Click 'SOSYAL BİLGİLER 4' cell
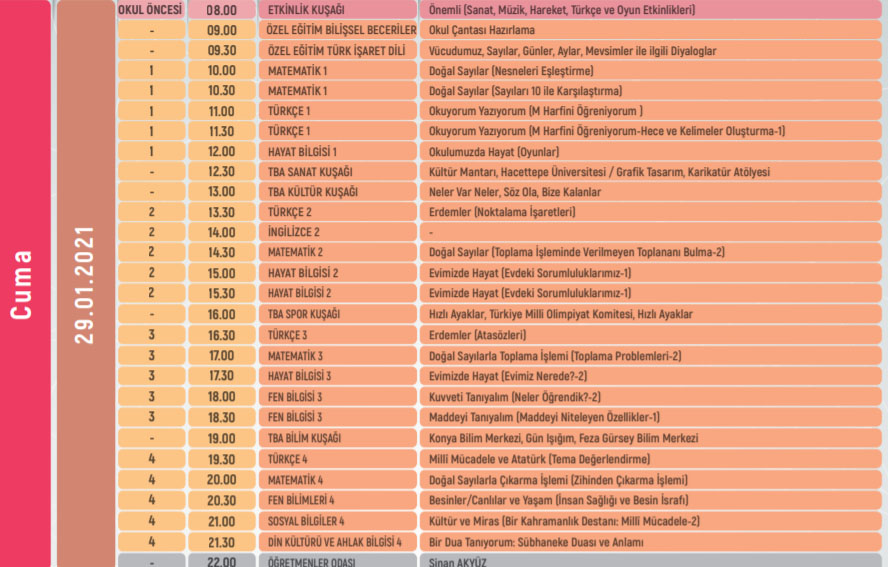The image size is (888, 567). (x=338, y=521)
